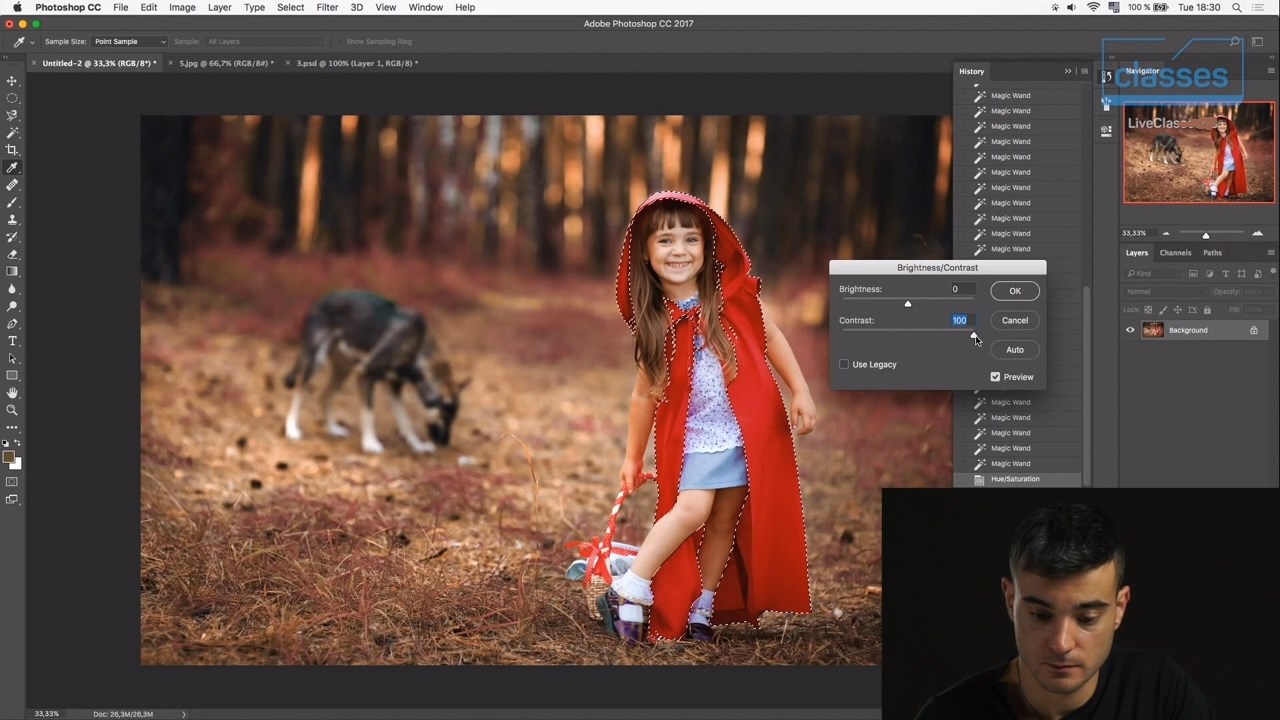Viewport: 1280px width, 720px height.
Task: Toggle lock all padlock icon
Action: 1205,310
